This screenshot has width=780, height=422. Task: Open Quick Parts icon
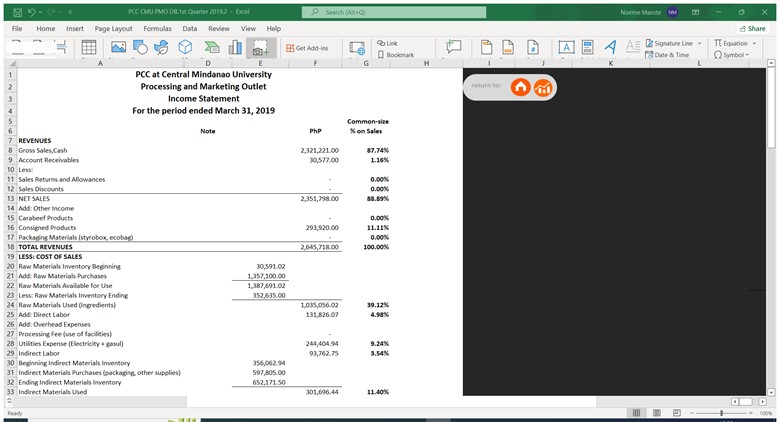[x=587, y=47]
